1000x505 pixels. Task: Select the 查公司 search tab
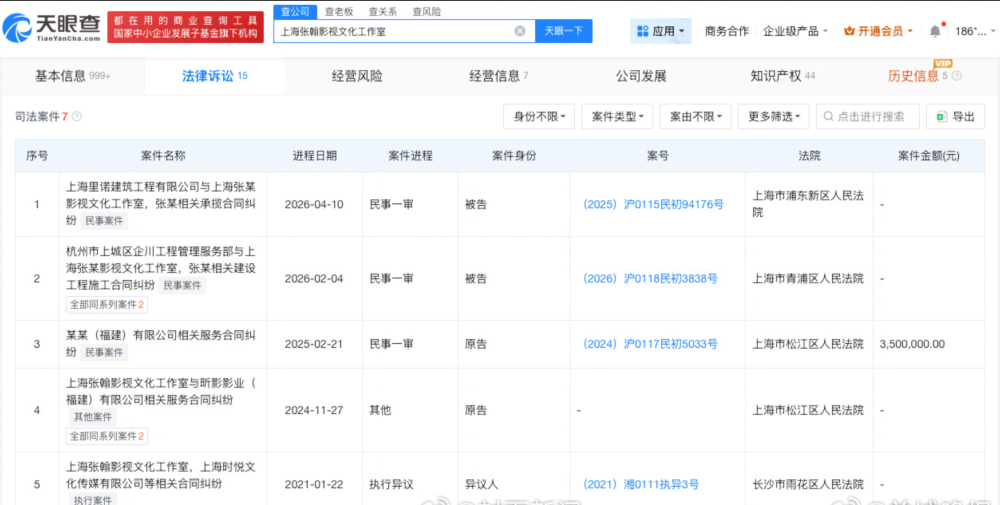click(x=295, y=11)
